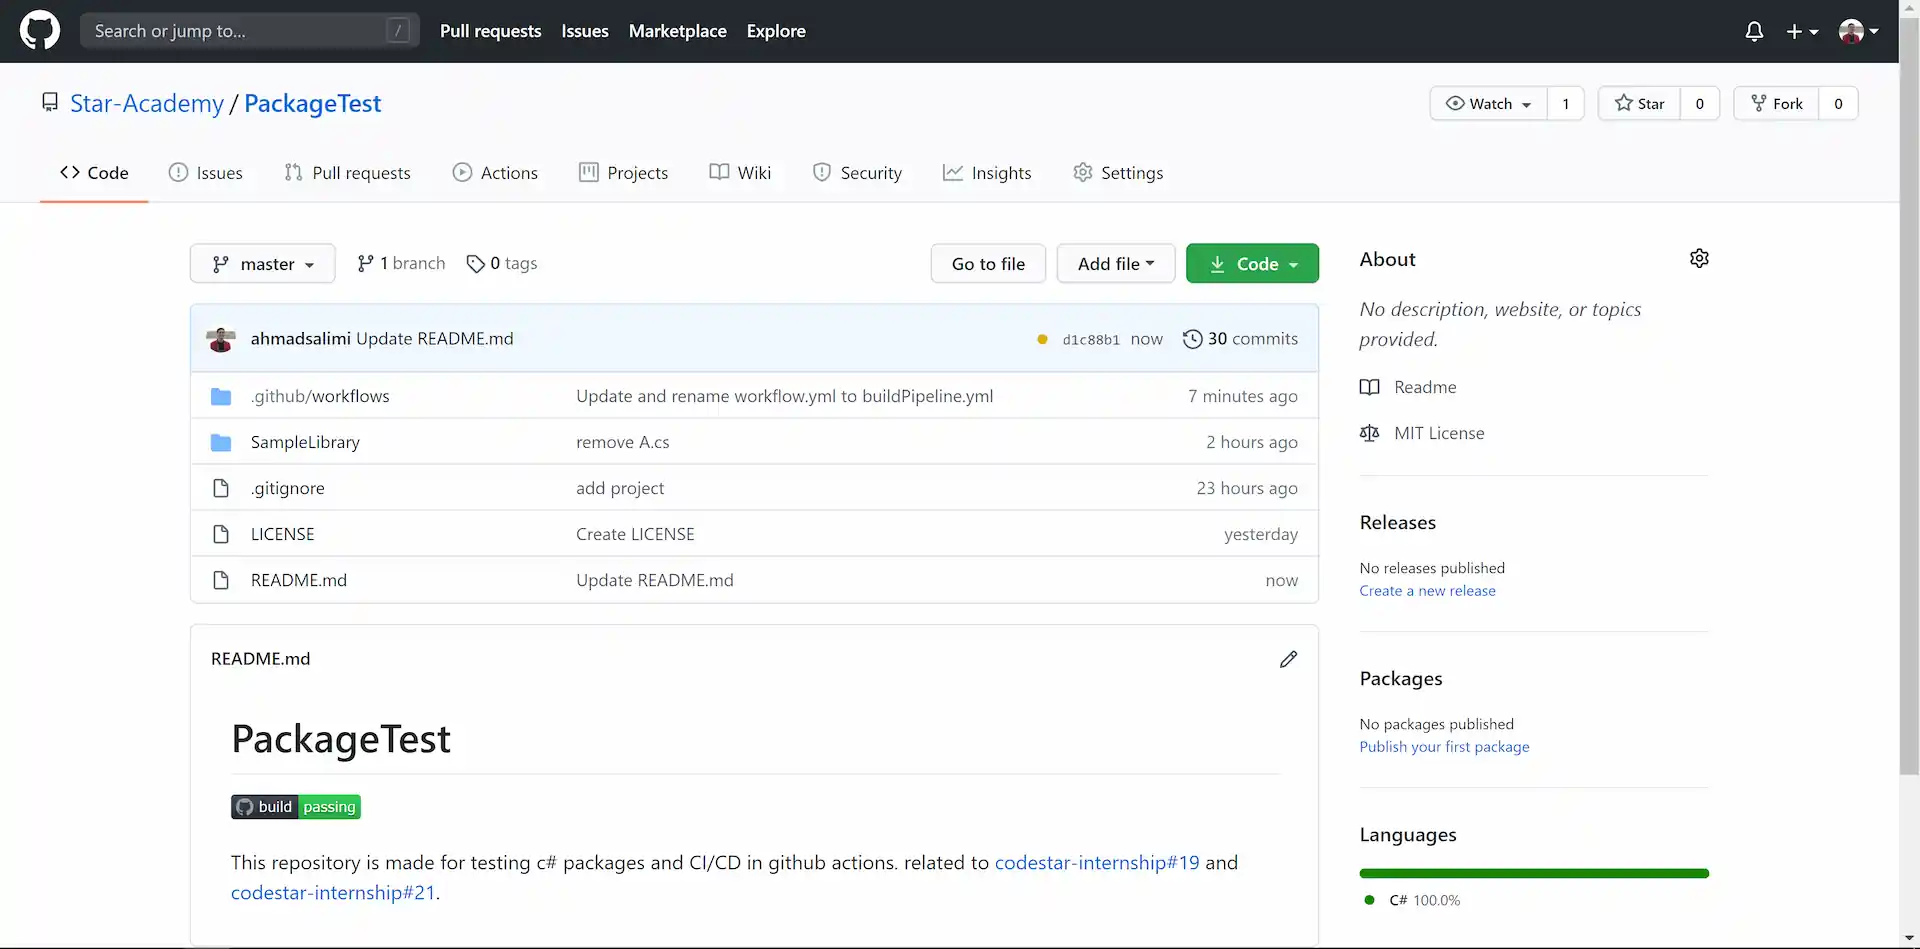Viewport: 1920px width, 949px height.
Task: Open codestar-internship#19 link
Action: click(x=1097, y=862)
